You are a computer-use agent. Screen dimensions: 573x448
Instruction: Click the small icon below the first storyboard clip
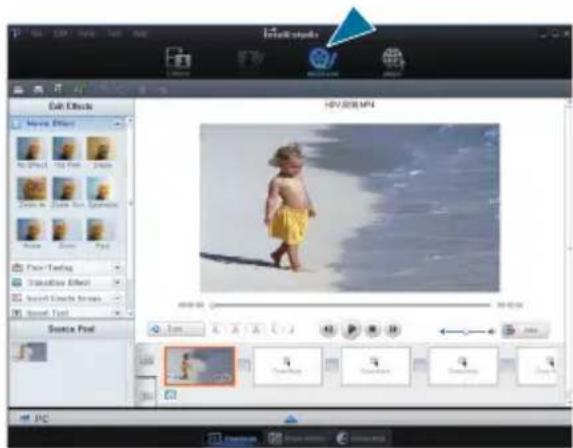coord(170,394)
